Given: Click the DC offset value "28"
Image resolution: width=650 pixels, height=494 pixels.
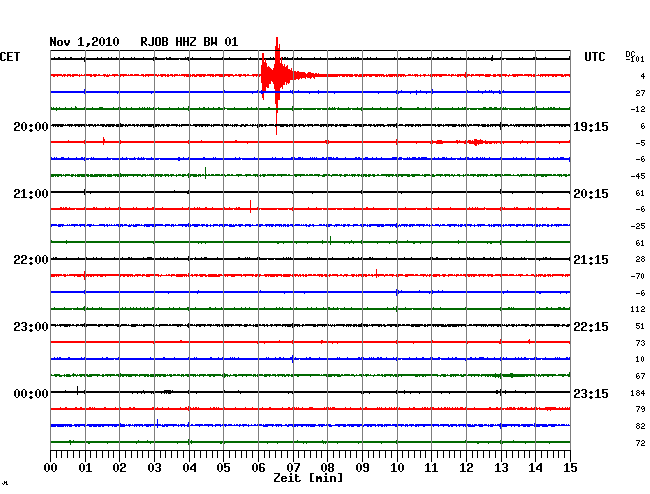Looking at the screenshot, I should (x=640, y=259).
